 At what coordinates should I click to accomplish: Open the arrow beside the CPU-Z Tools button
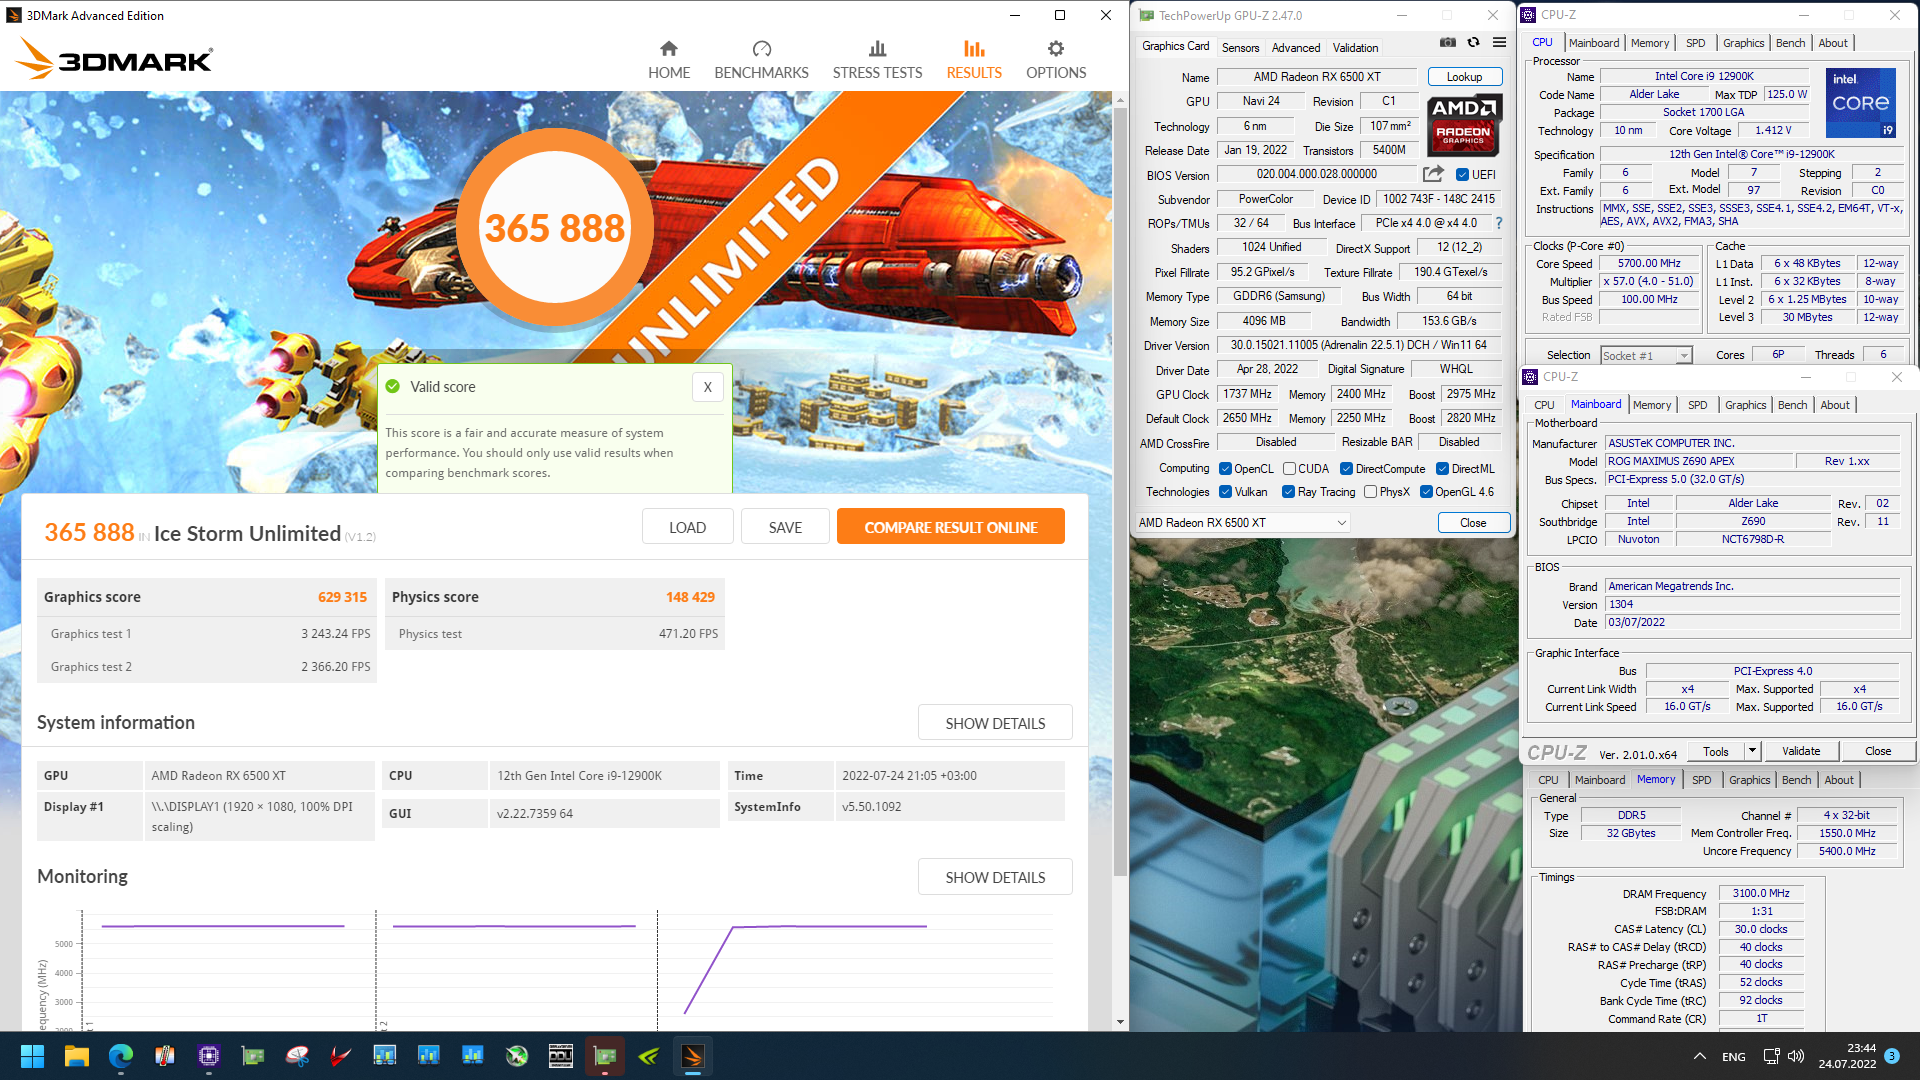point(1752,751)
